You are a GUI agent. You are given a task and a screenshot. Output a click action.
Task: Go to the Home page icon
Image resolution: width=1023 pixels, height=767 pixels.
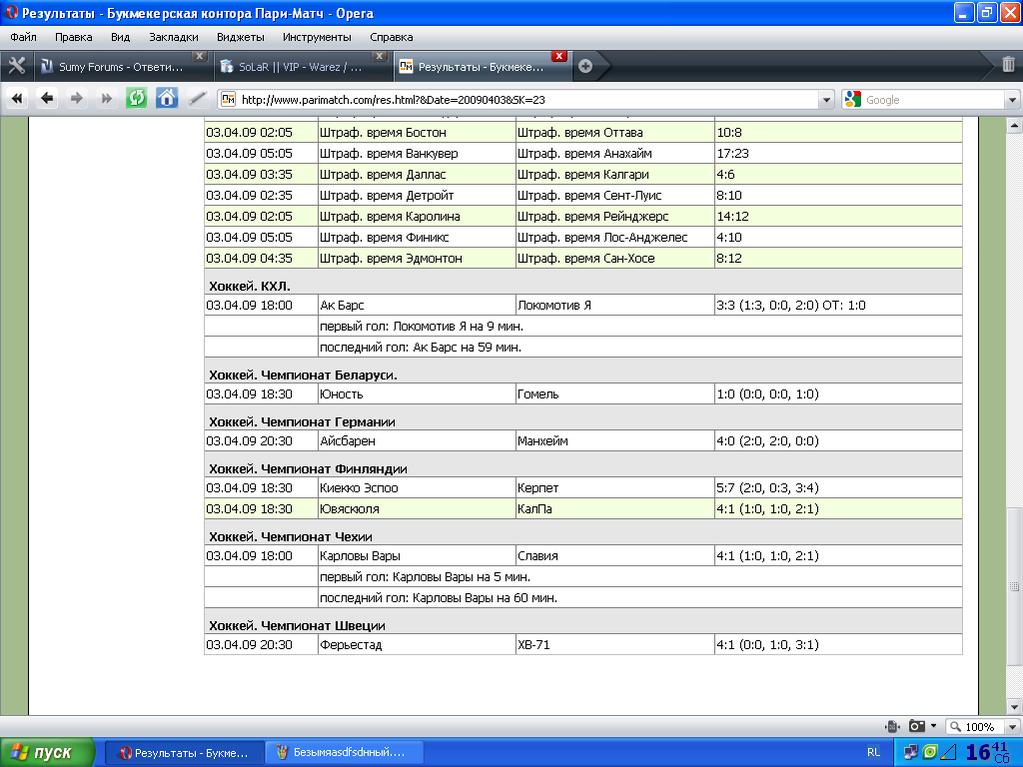[167, 98]
